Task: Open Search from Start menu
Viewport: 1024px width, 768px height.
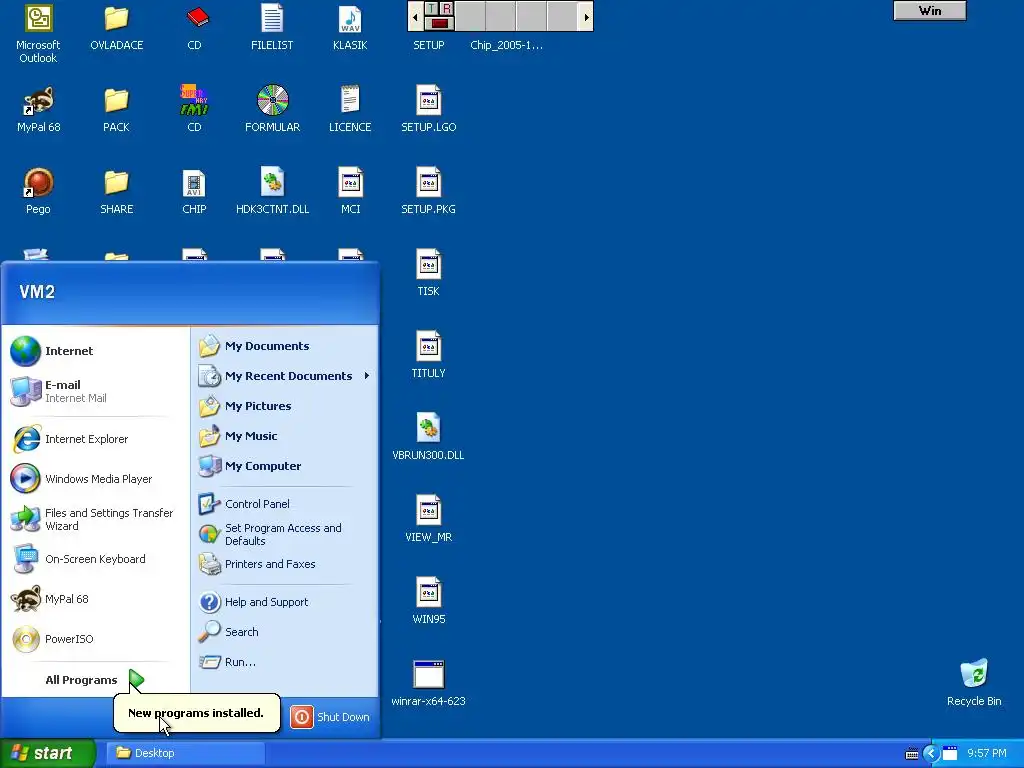Action: pos(285,632)
